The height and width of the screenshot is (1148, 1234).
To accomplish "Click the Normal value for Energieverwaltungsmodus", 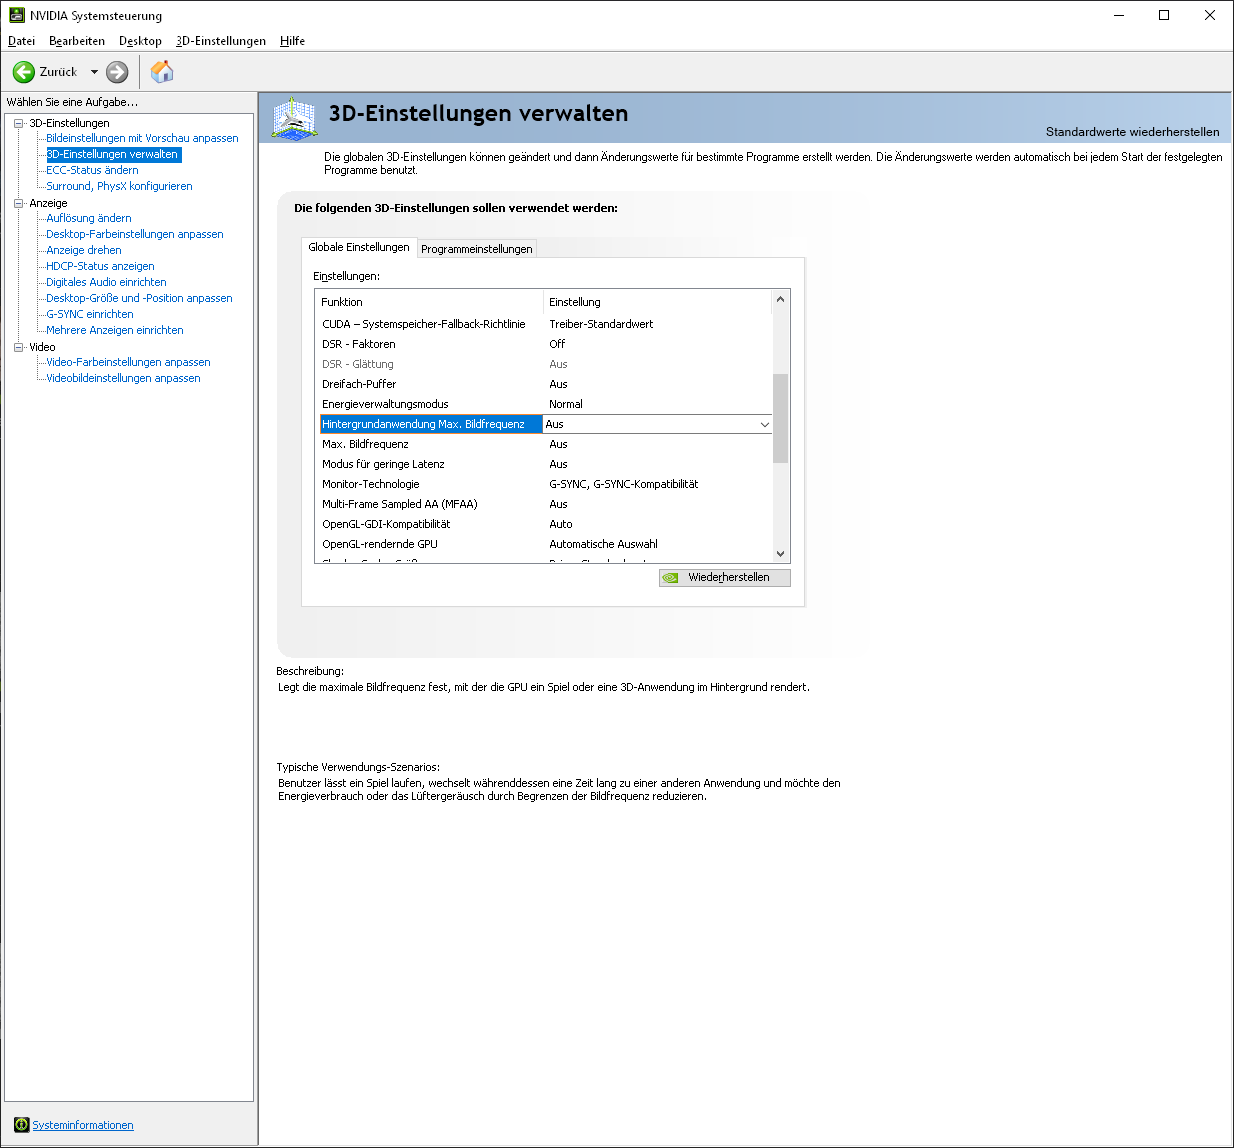I will coord(566,404).
